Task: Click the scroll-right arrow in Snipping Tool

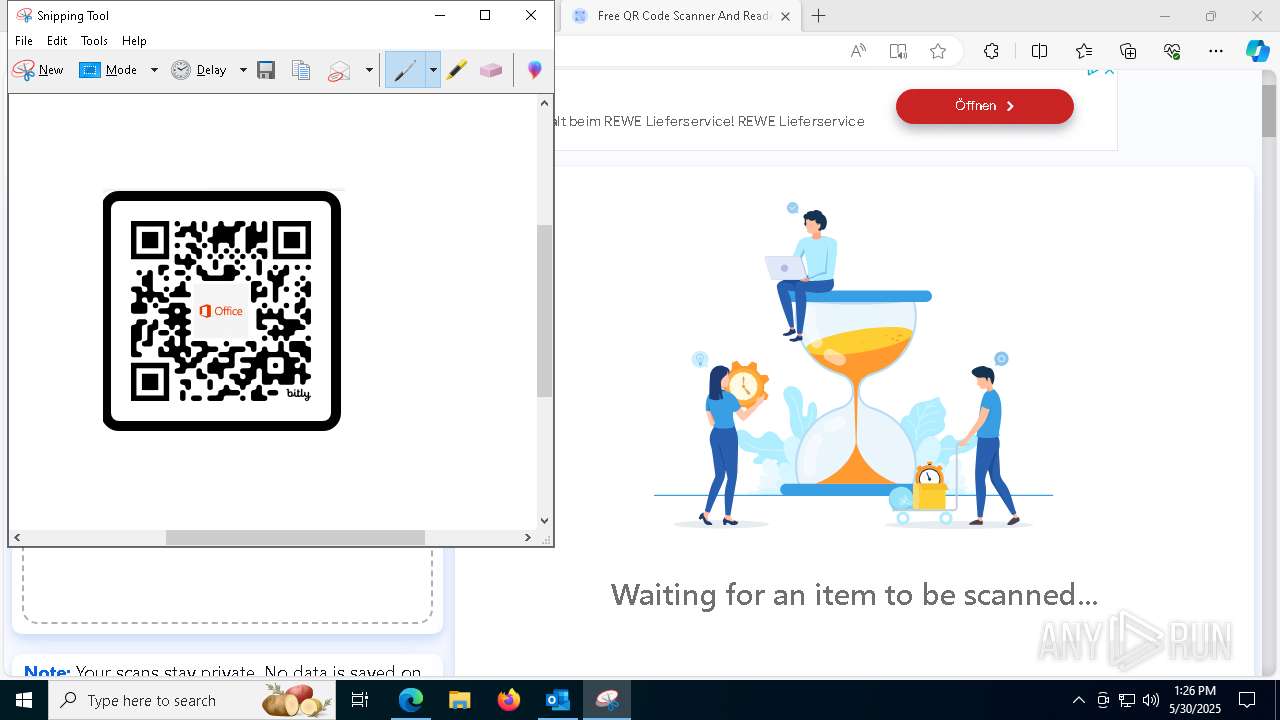Action: (x=528, y=537)
